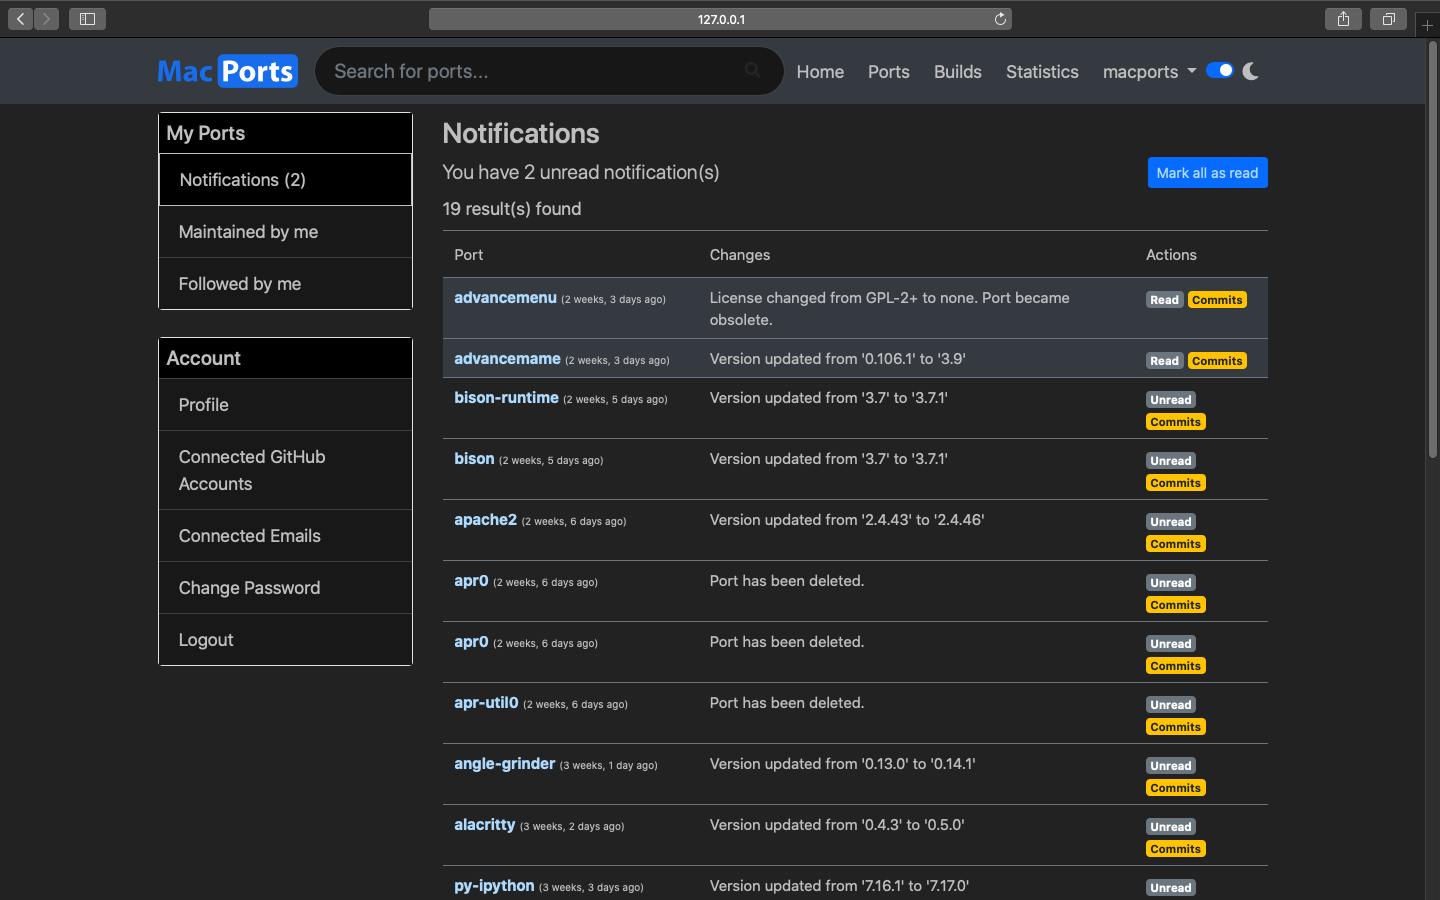Open Builds in navigation bar
This screenshot has width=1440, height=900.
(x=957, y=72)
